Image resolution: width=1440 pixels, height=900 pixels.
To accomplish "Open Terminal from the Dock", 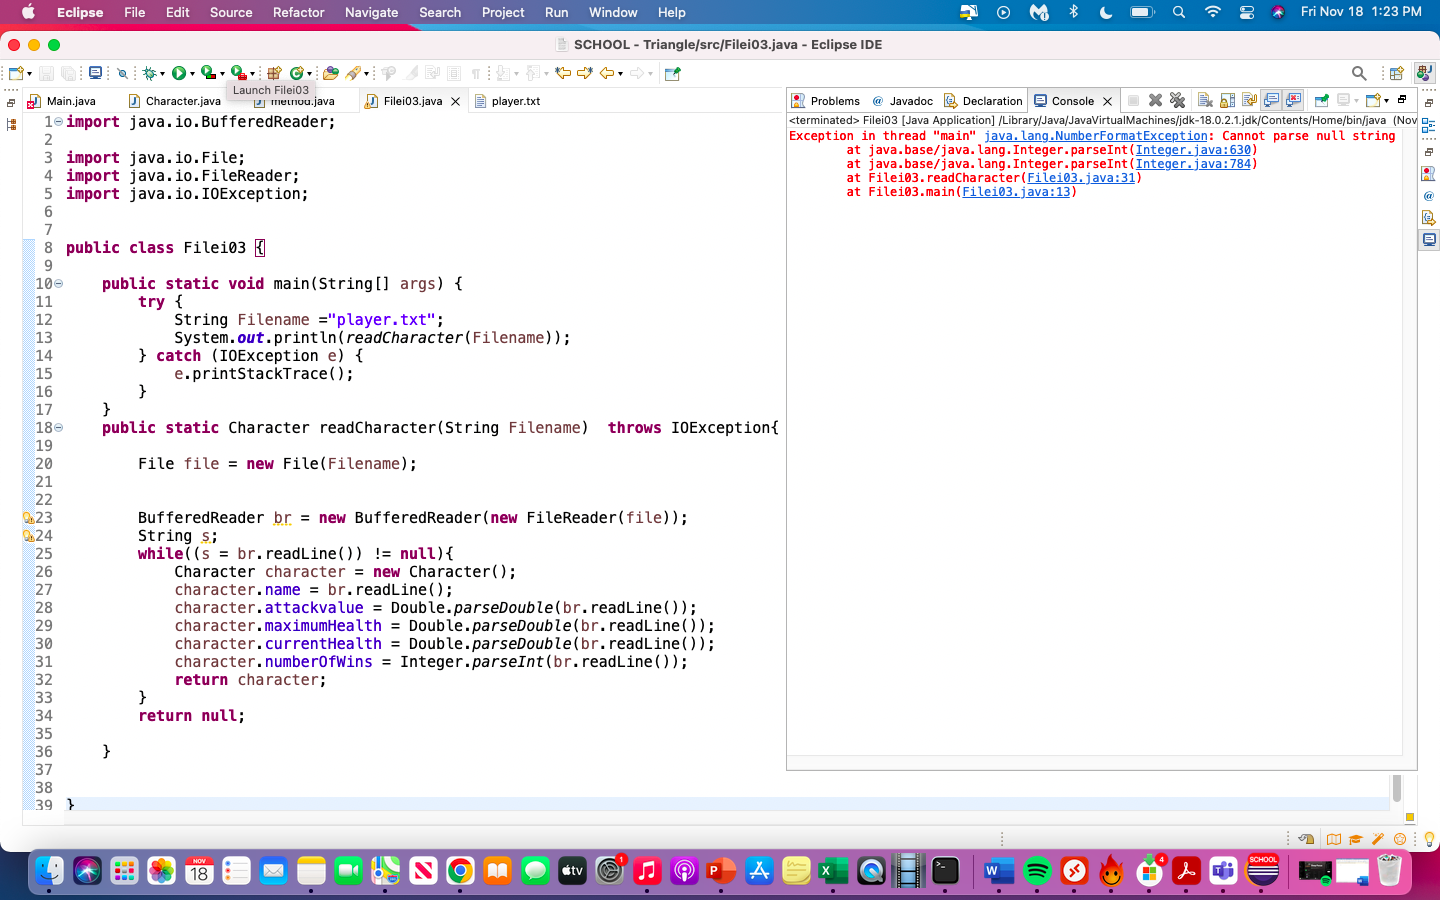I will point(945,871).
